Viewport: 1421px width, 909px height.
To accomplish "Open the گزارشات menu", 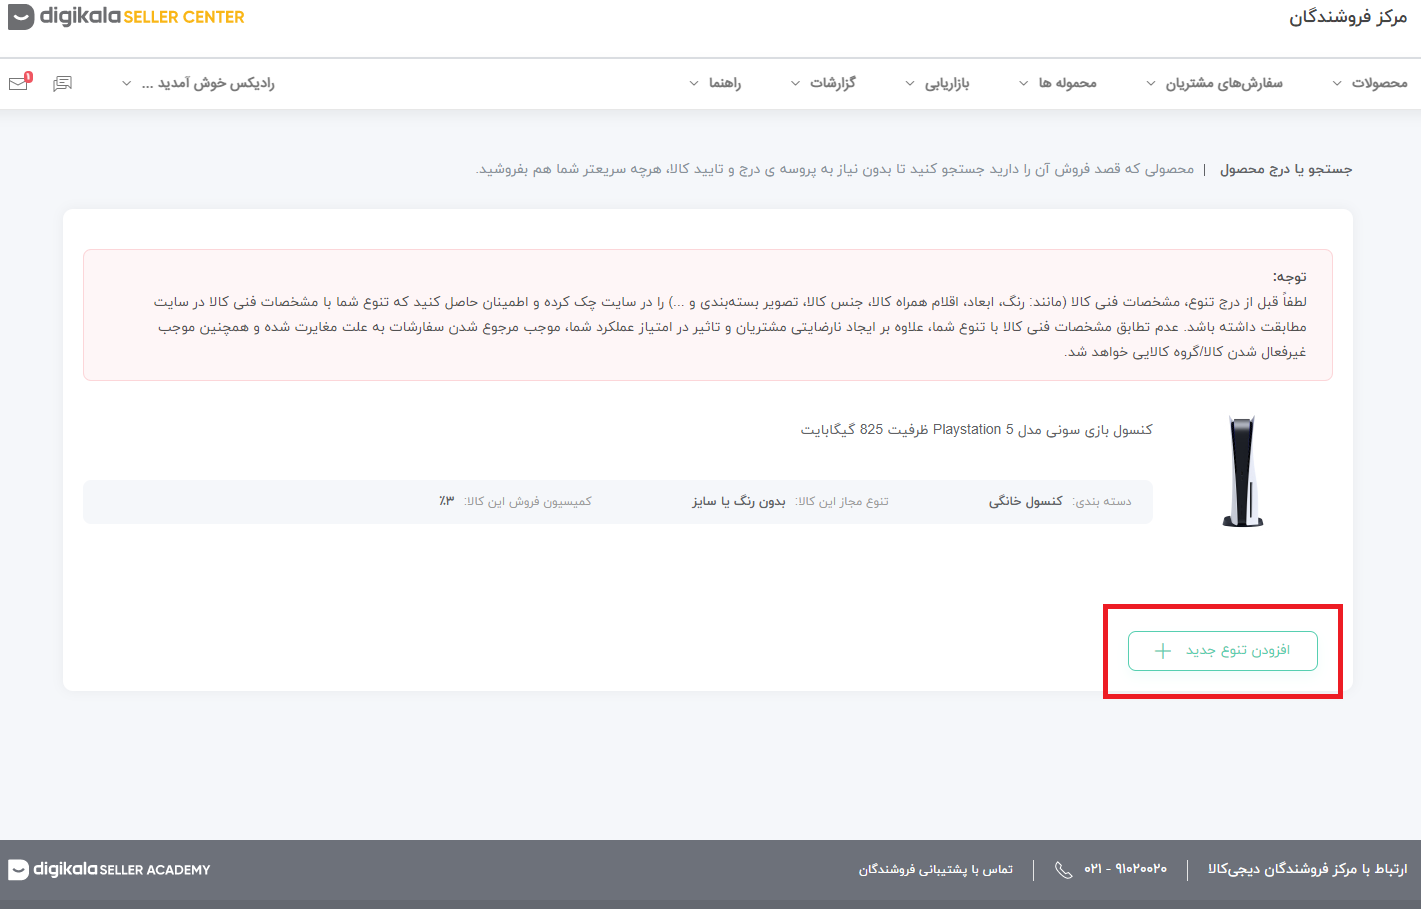I will click(x=823, y=83).
